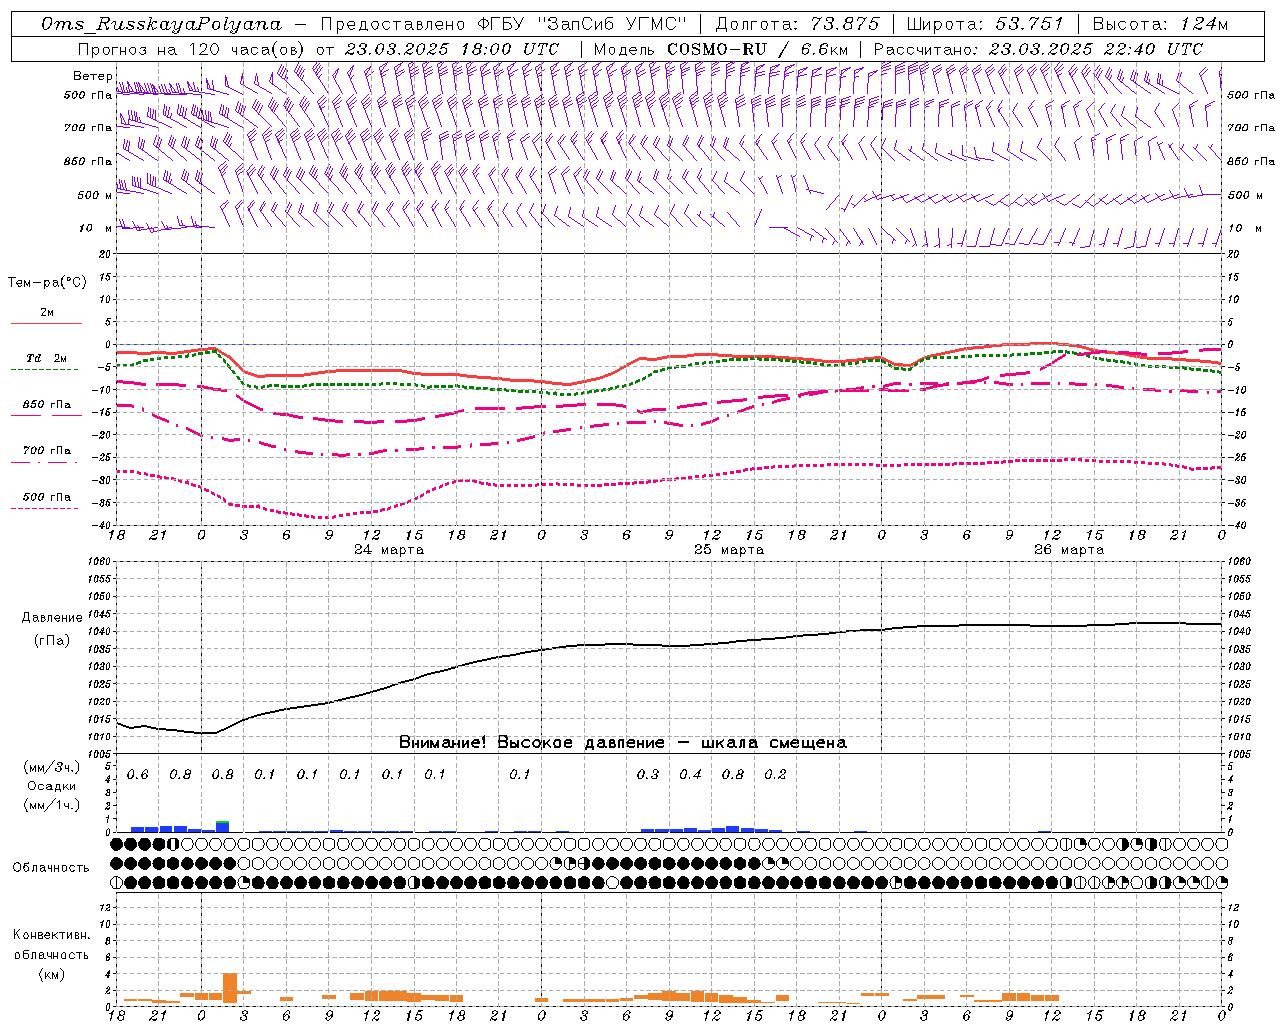Click the high pressure warning Внимание! notice
This screenshot has width=1280, height=1024.
622,743
